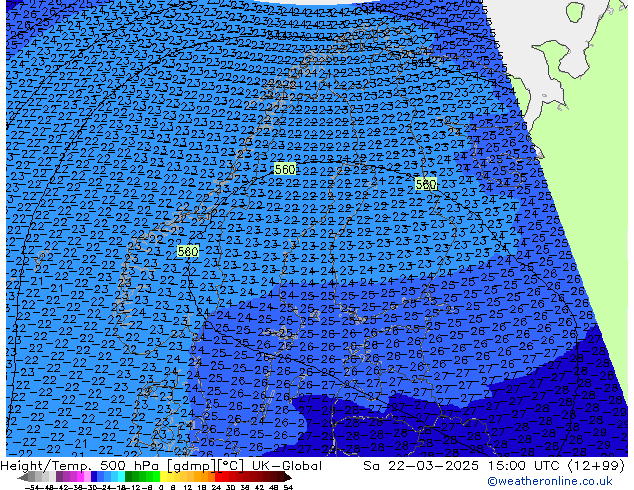Pick the bright yellow swatch in the temperature scale

pyautogui.click(x=163, y=477)
